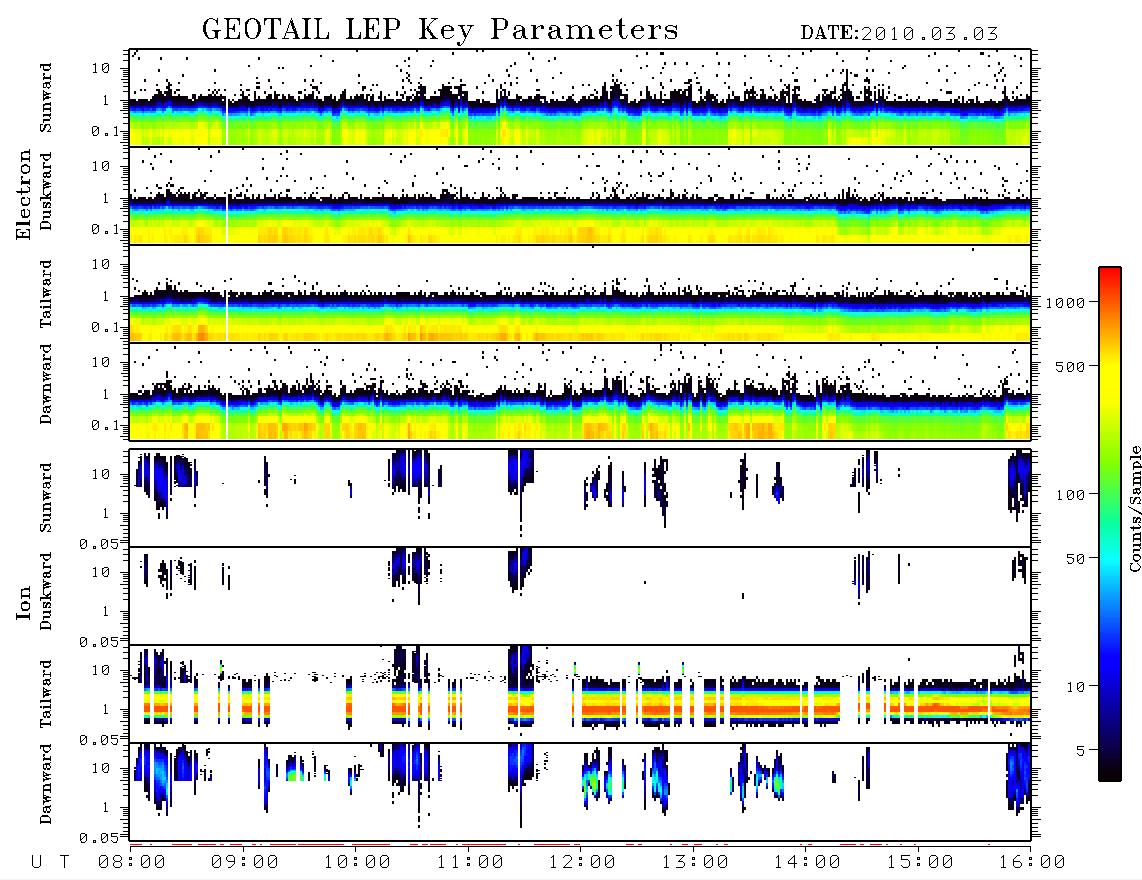Viewport: 1142px width, 880px height.
Task: Click the Electron 'Duskward' panel label
Action: tap(46, 192)
